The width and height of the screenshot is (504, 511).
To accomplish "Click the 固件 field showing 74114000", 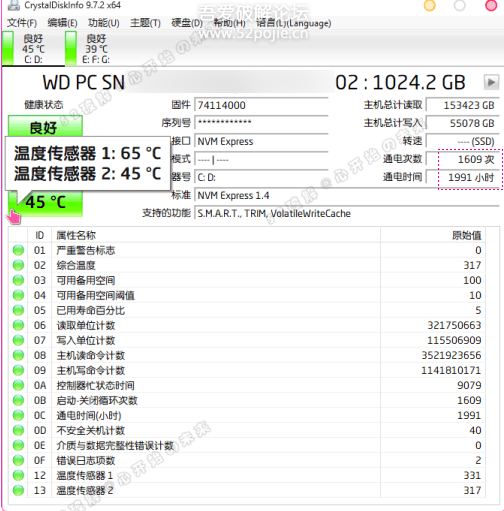I will [x=262, y=105].
